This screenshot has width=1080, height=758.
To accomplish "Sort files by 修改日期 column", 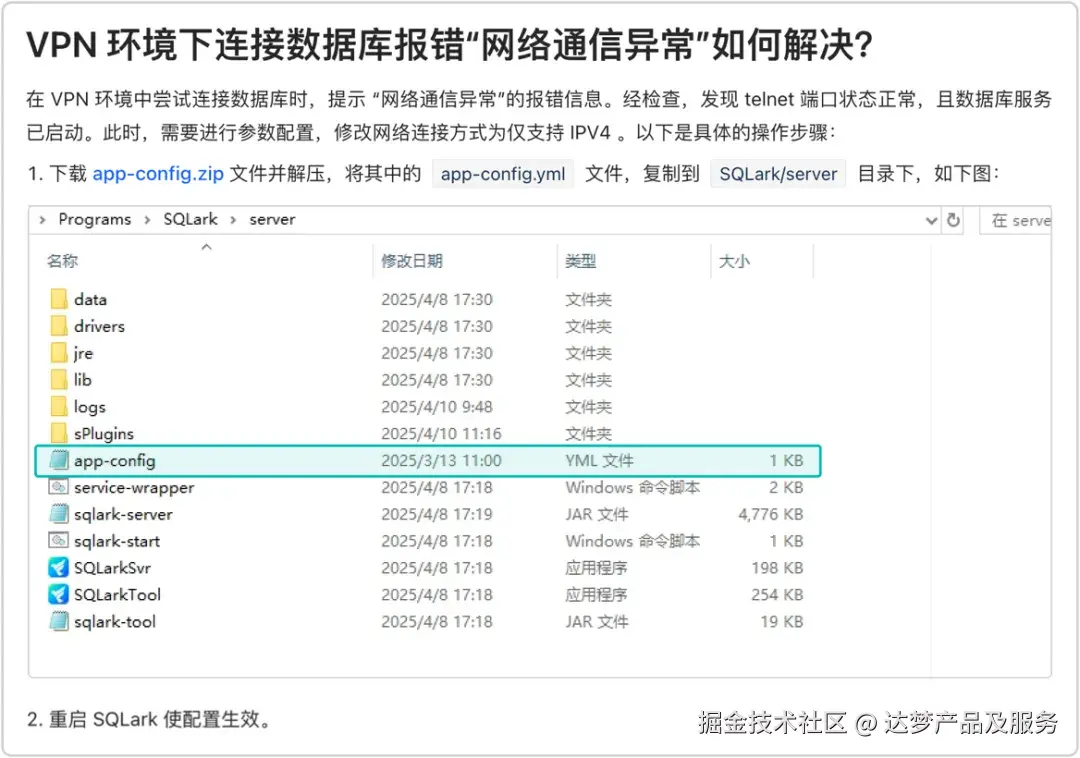I will (x=412, y=261).
